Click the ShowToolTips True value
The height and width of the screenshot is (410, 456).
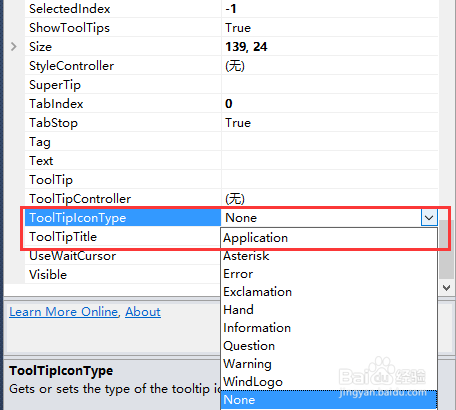pos(238,28)
